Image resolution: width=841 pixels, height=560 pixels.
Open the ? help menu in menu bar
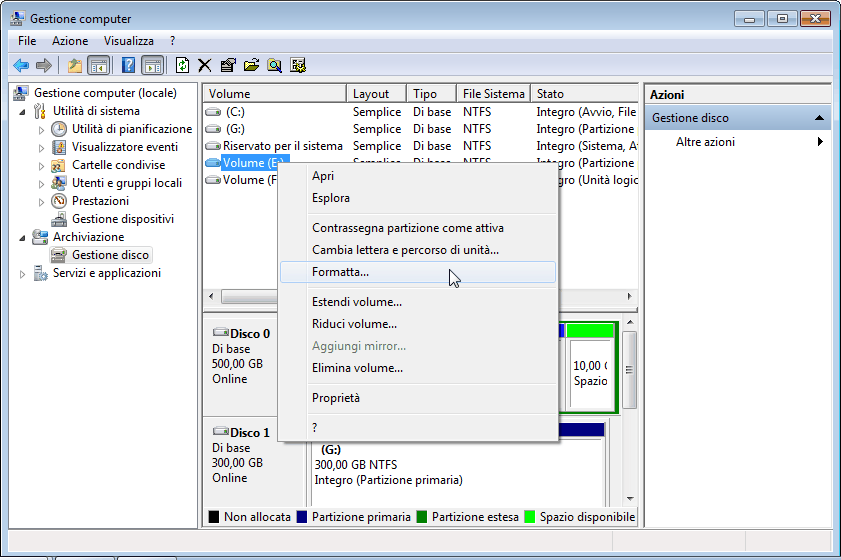[172, 41]
